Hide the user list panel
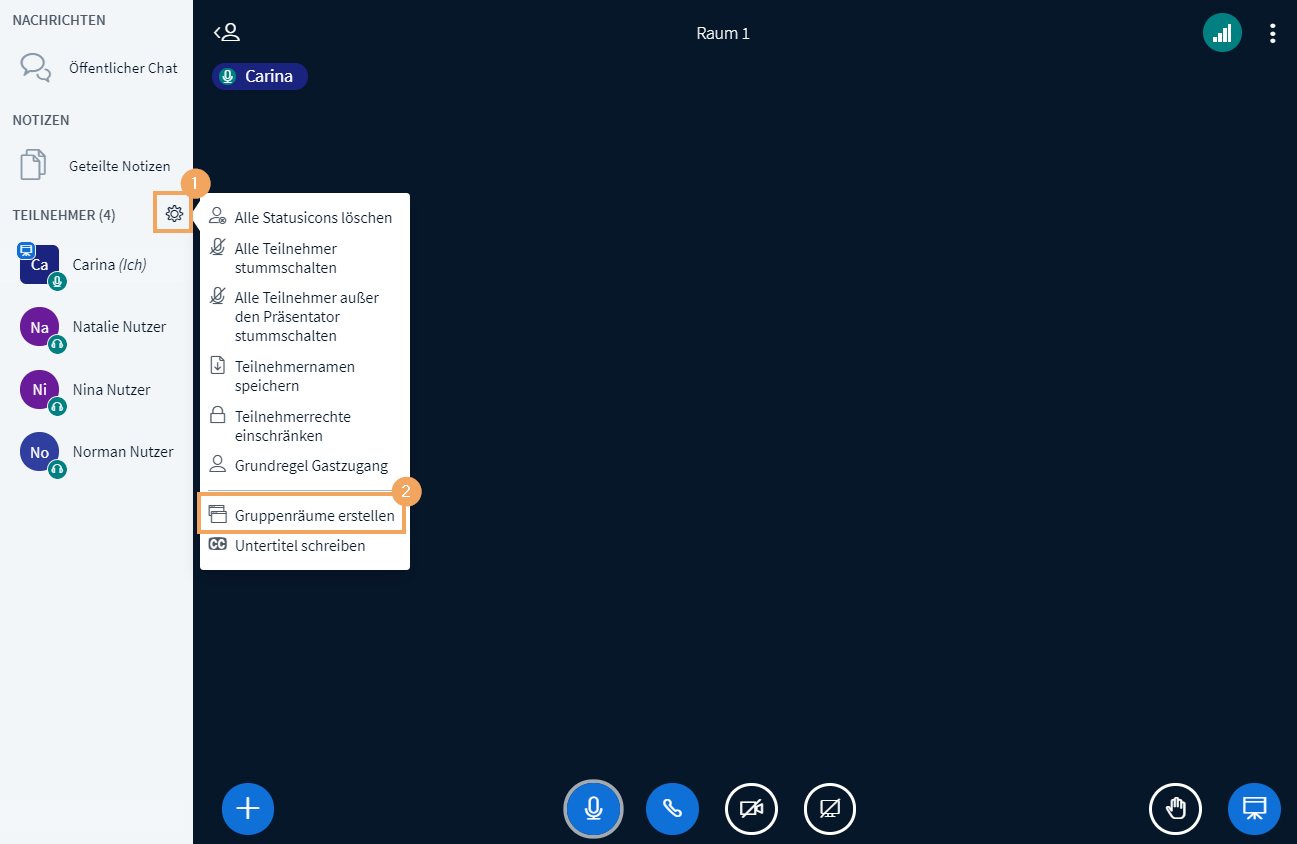 point(227,33)
